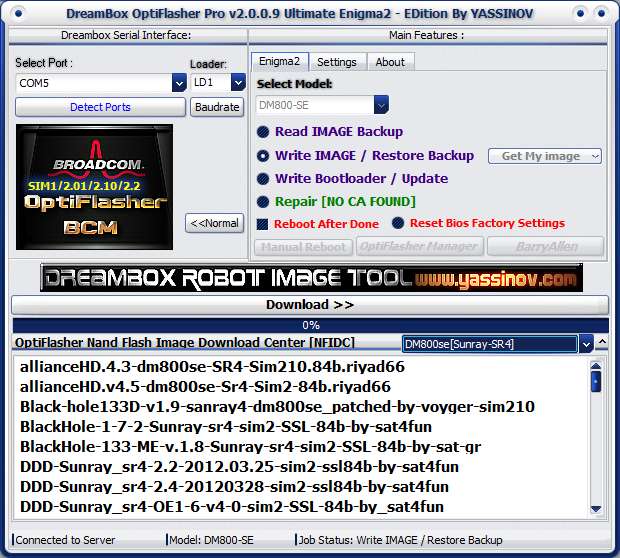Select DDD-Sunray_sr4-OE1-6-v4-0 image
Image resolution: width=620 pixels, height=558 pixels.
232,507
